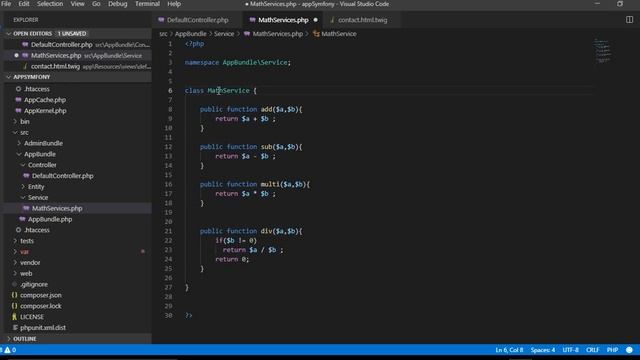Click the split editor icon
This screenshot has height=360, width=640.
[629, 20]
